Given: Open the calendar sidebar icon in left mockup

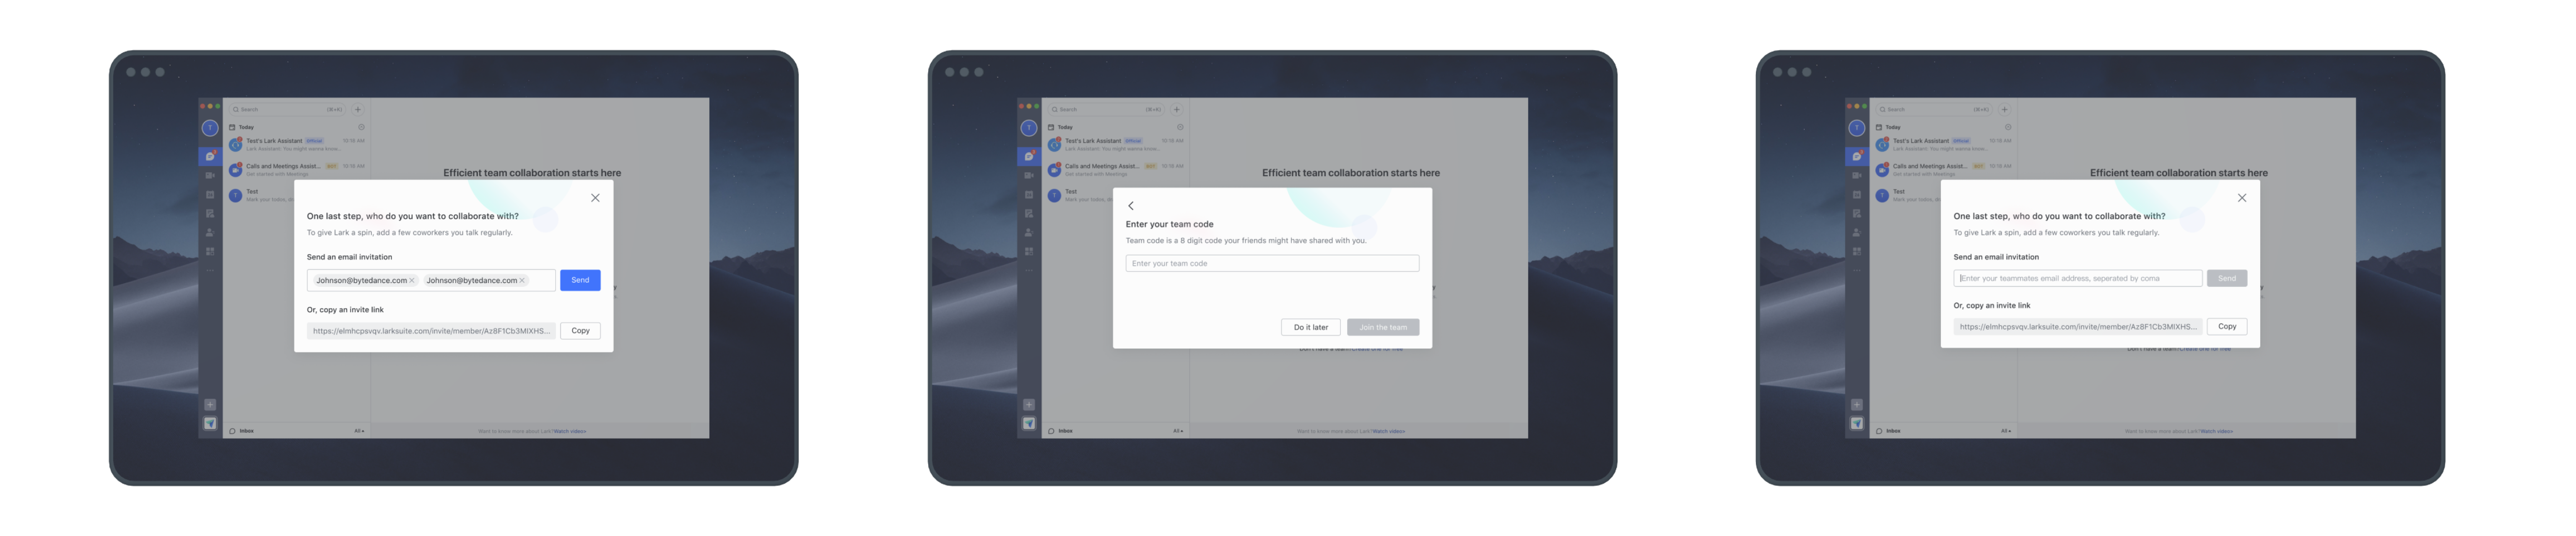Looking at the screenshot, I should point(210,194).
